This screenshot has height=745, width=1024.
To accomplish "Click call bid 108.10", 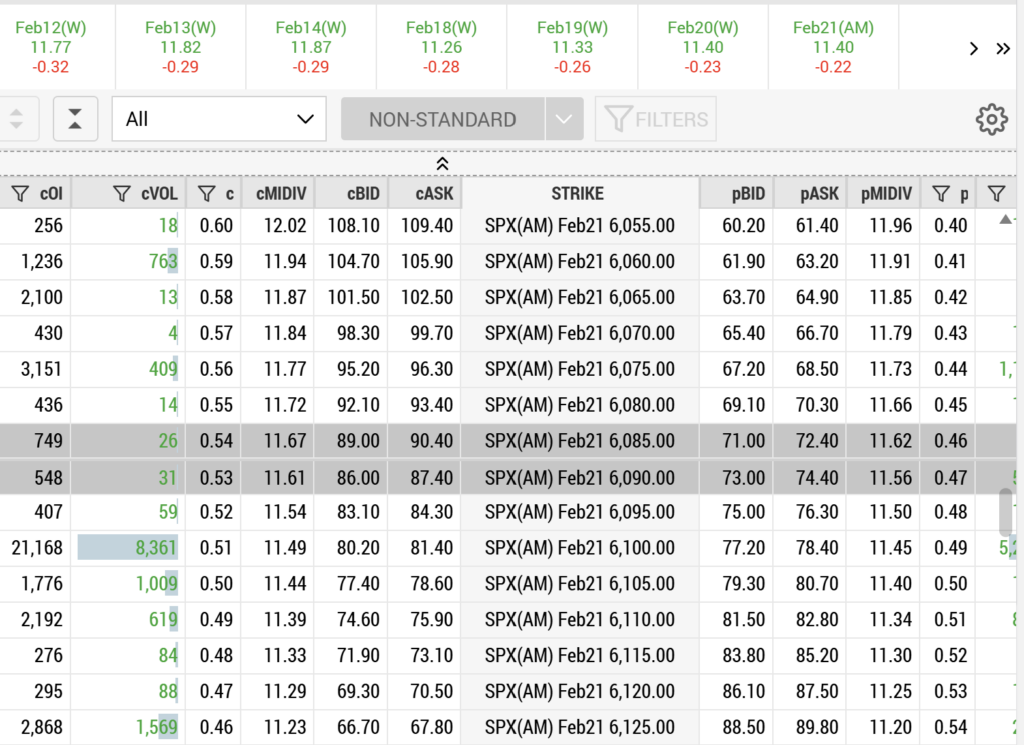I will tap(353, 226).
